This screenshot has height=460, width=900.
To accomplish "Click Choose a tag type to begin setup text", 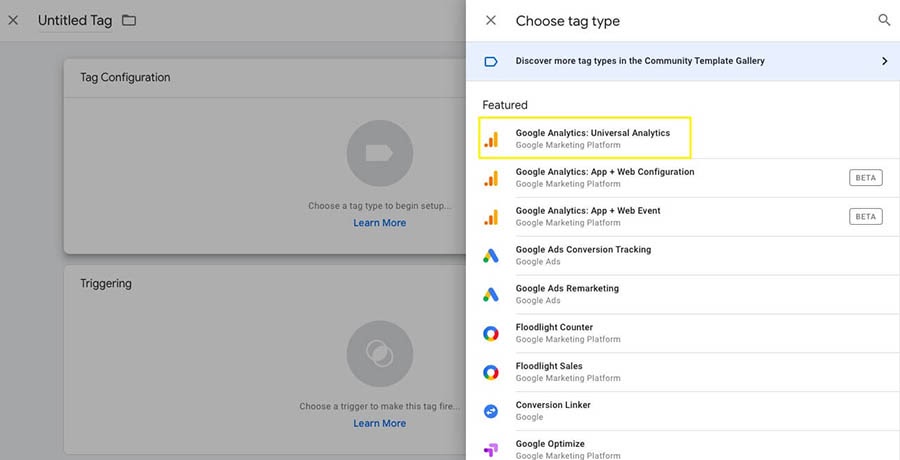I will [380, 206].
